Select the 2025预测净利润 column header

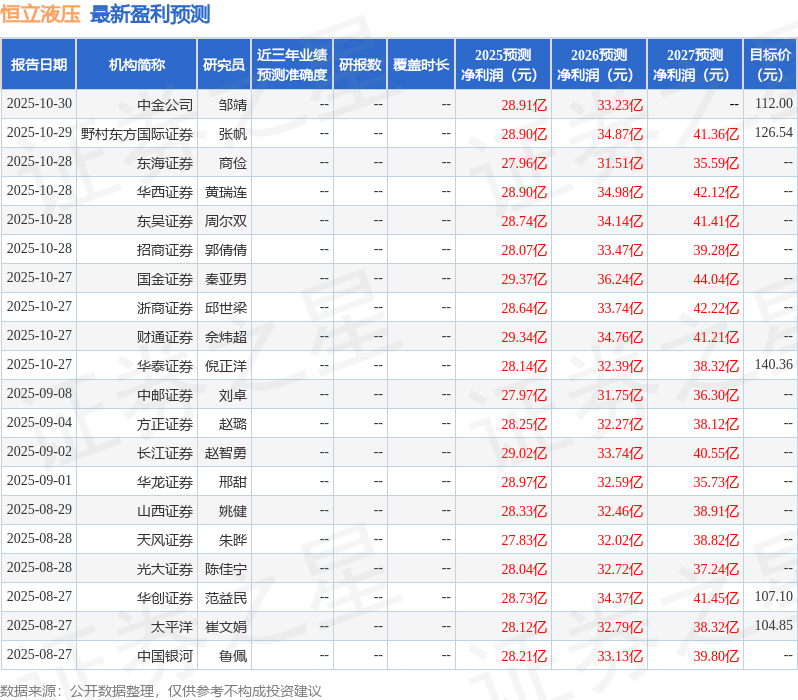coord(503,65)
